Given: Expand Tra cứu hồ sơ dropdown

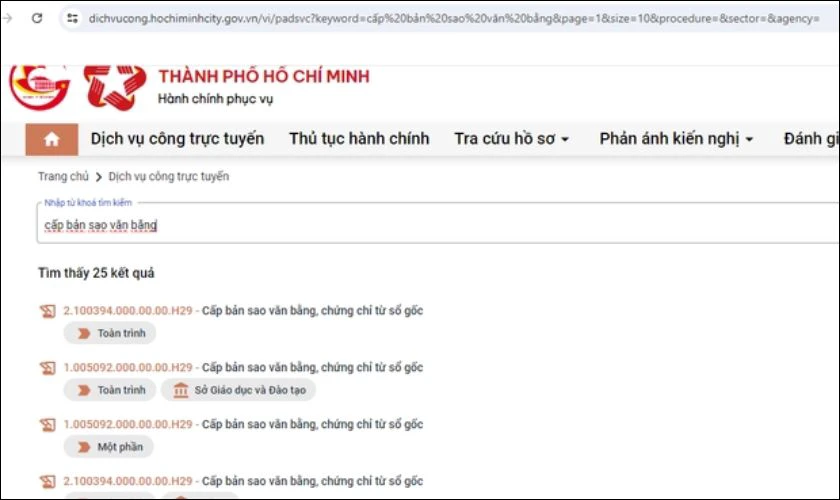Looking at the screenshot, I should 512,139.
